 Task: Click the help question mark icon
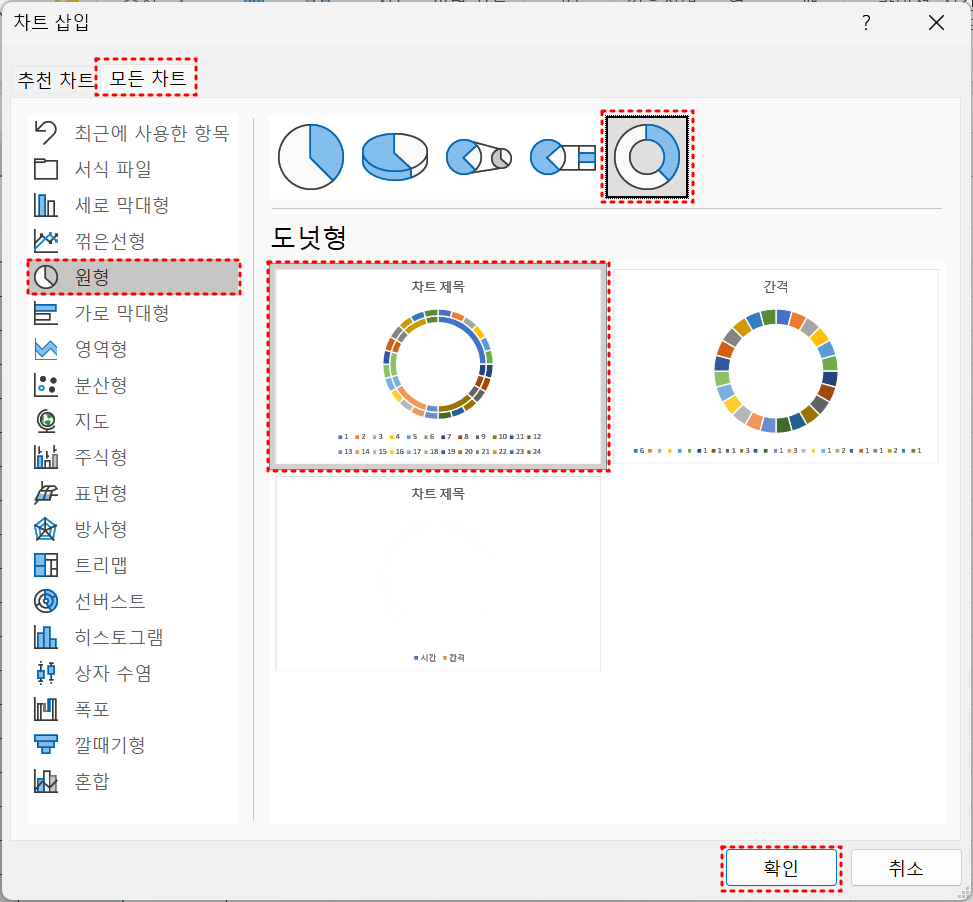[866, 24]
